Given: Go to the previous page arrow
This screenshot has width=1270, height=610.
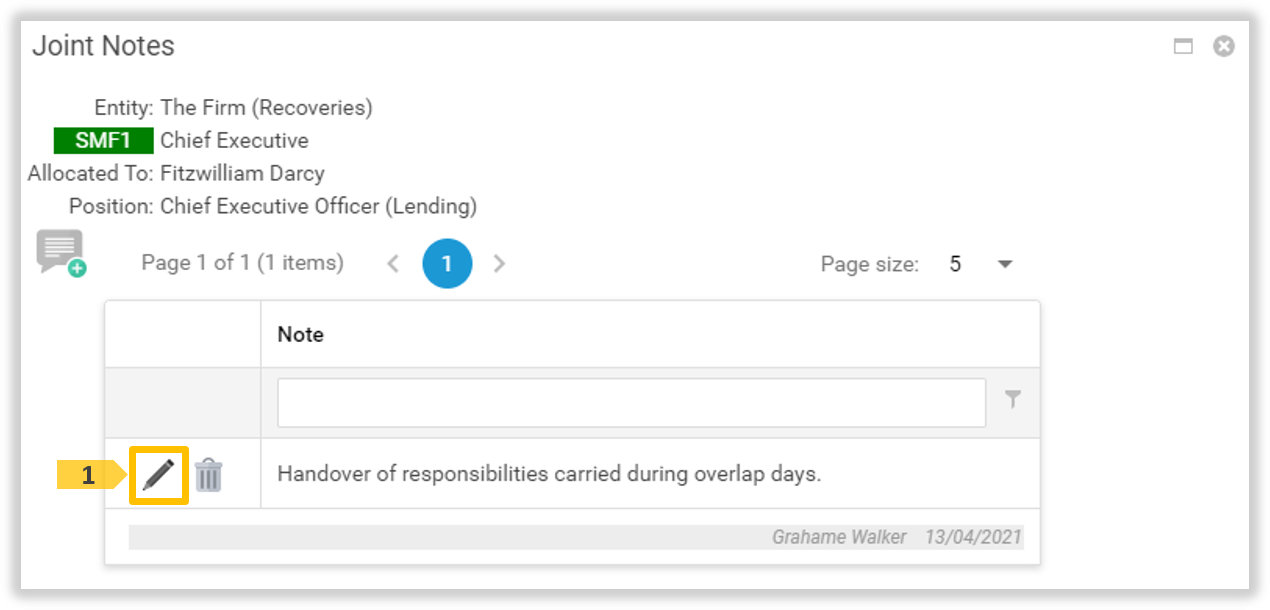Looking at the screenshot, I should 393,264.
